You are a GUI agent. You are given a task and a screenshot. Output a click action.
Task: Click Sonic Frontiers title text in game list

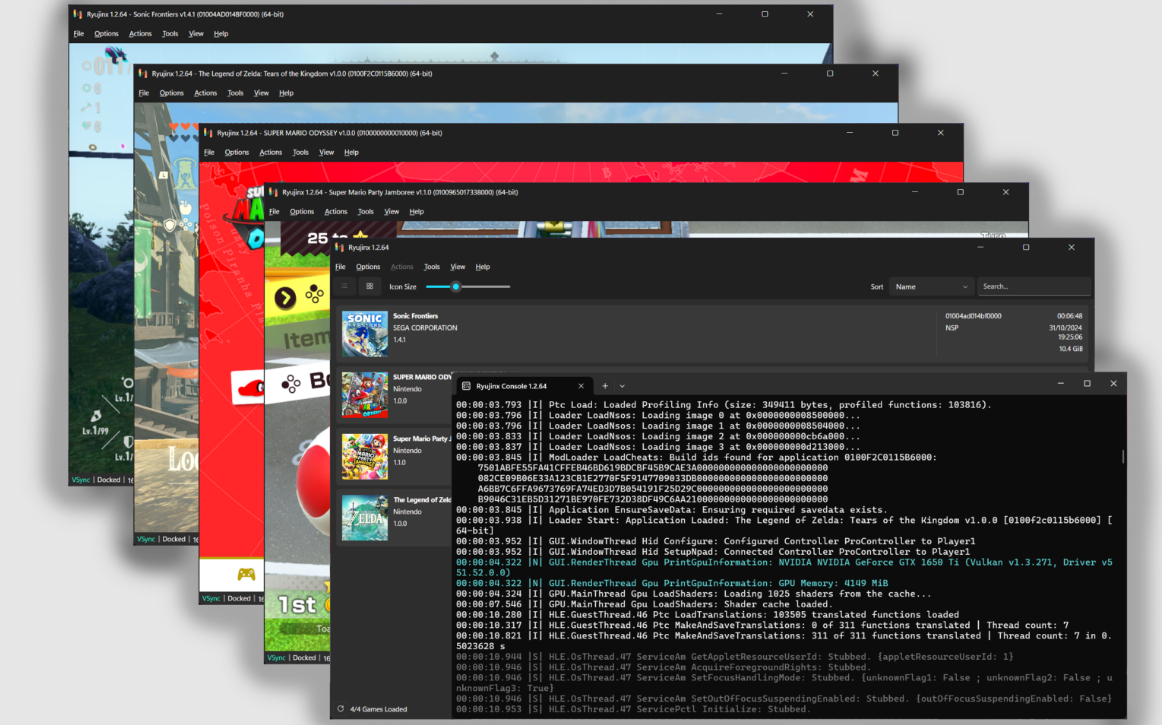tap(415, 316)
